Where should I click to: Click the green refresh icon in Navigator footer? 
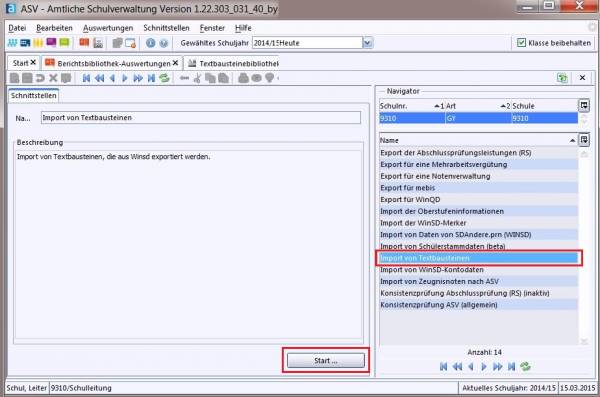click(525, 366)
